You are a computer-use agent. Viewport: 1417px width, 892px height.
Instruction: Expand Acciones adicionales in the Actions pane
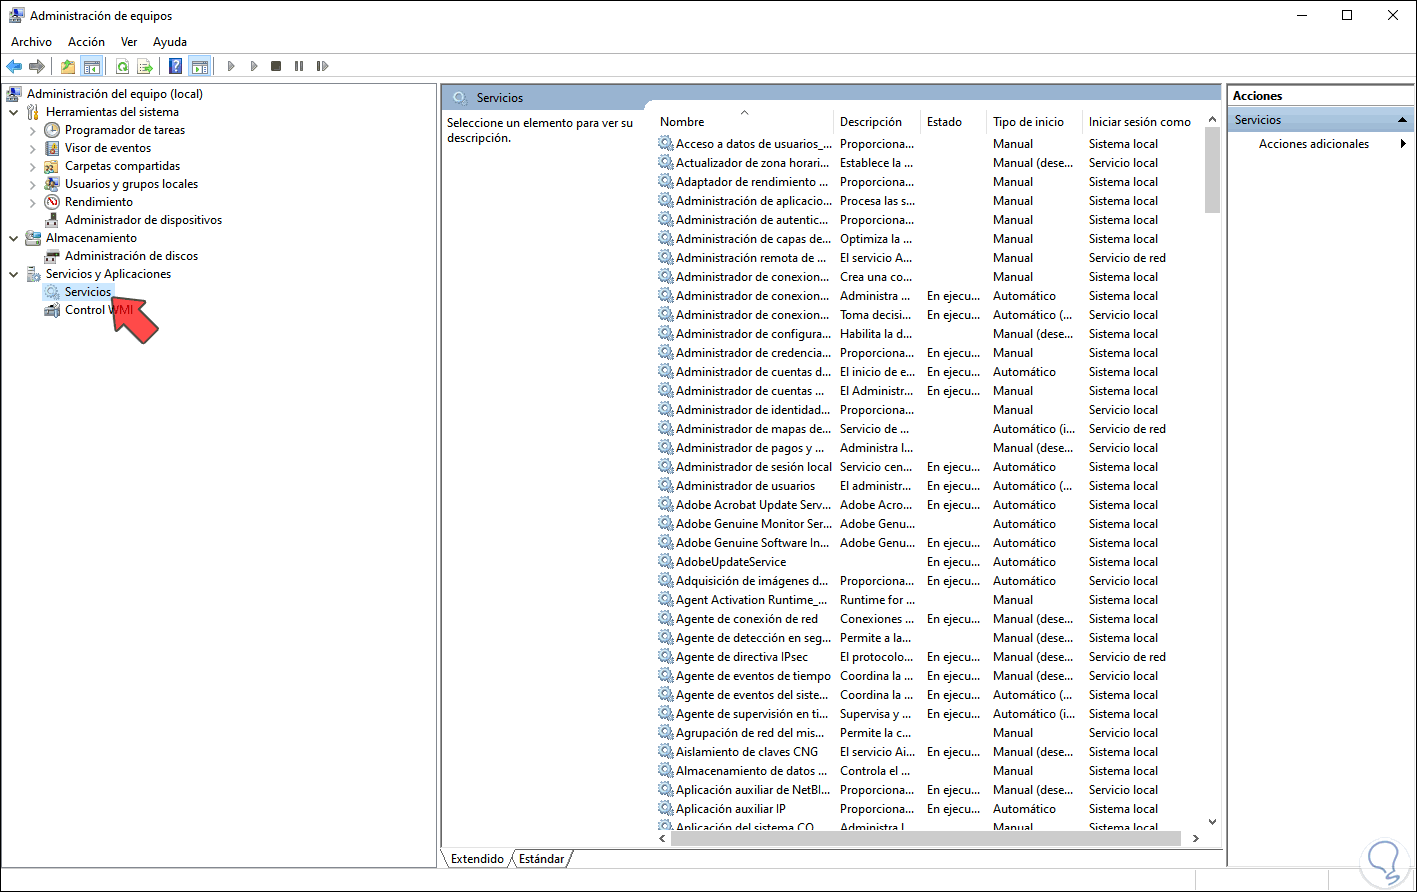coord(1315,143)
